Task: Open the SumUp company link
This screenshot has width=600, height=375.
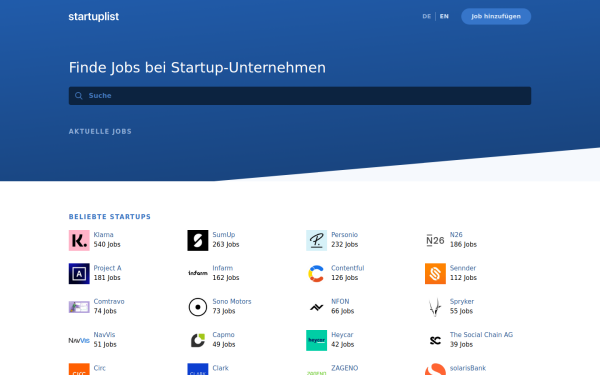Action: pos(224,235)
